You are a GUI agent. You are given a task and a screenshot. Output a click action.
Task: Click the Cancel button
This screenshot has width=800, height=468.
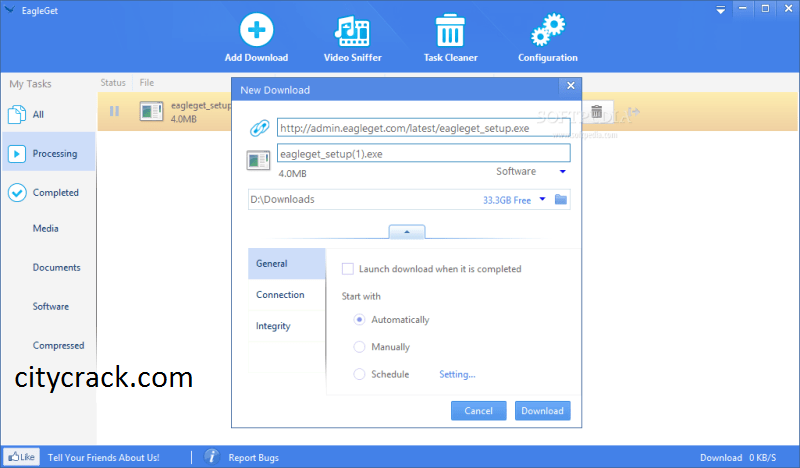point(479,411)
